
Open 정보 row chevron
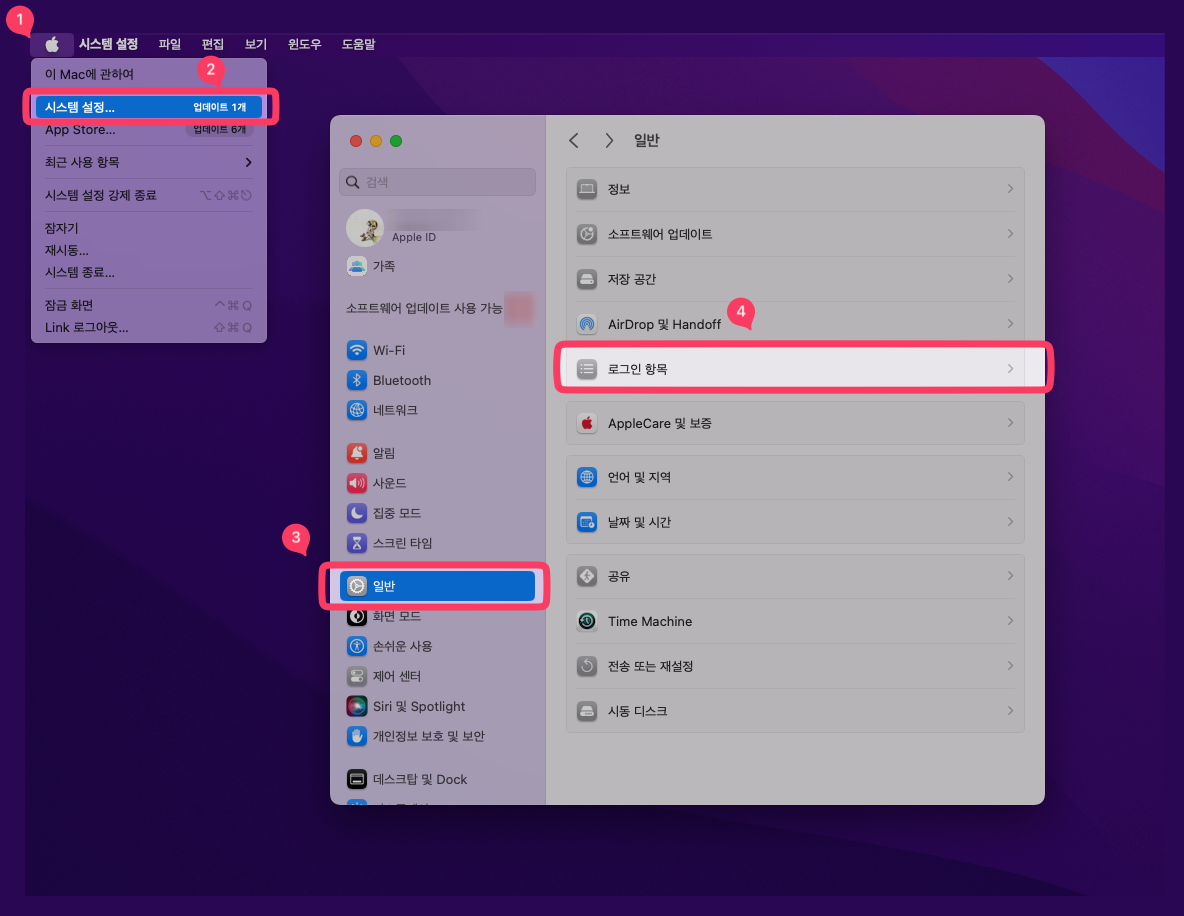coord(1010,189)
